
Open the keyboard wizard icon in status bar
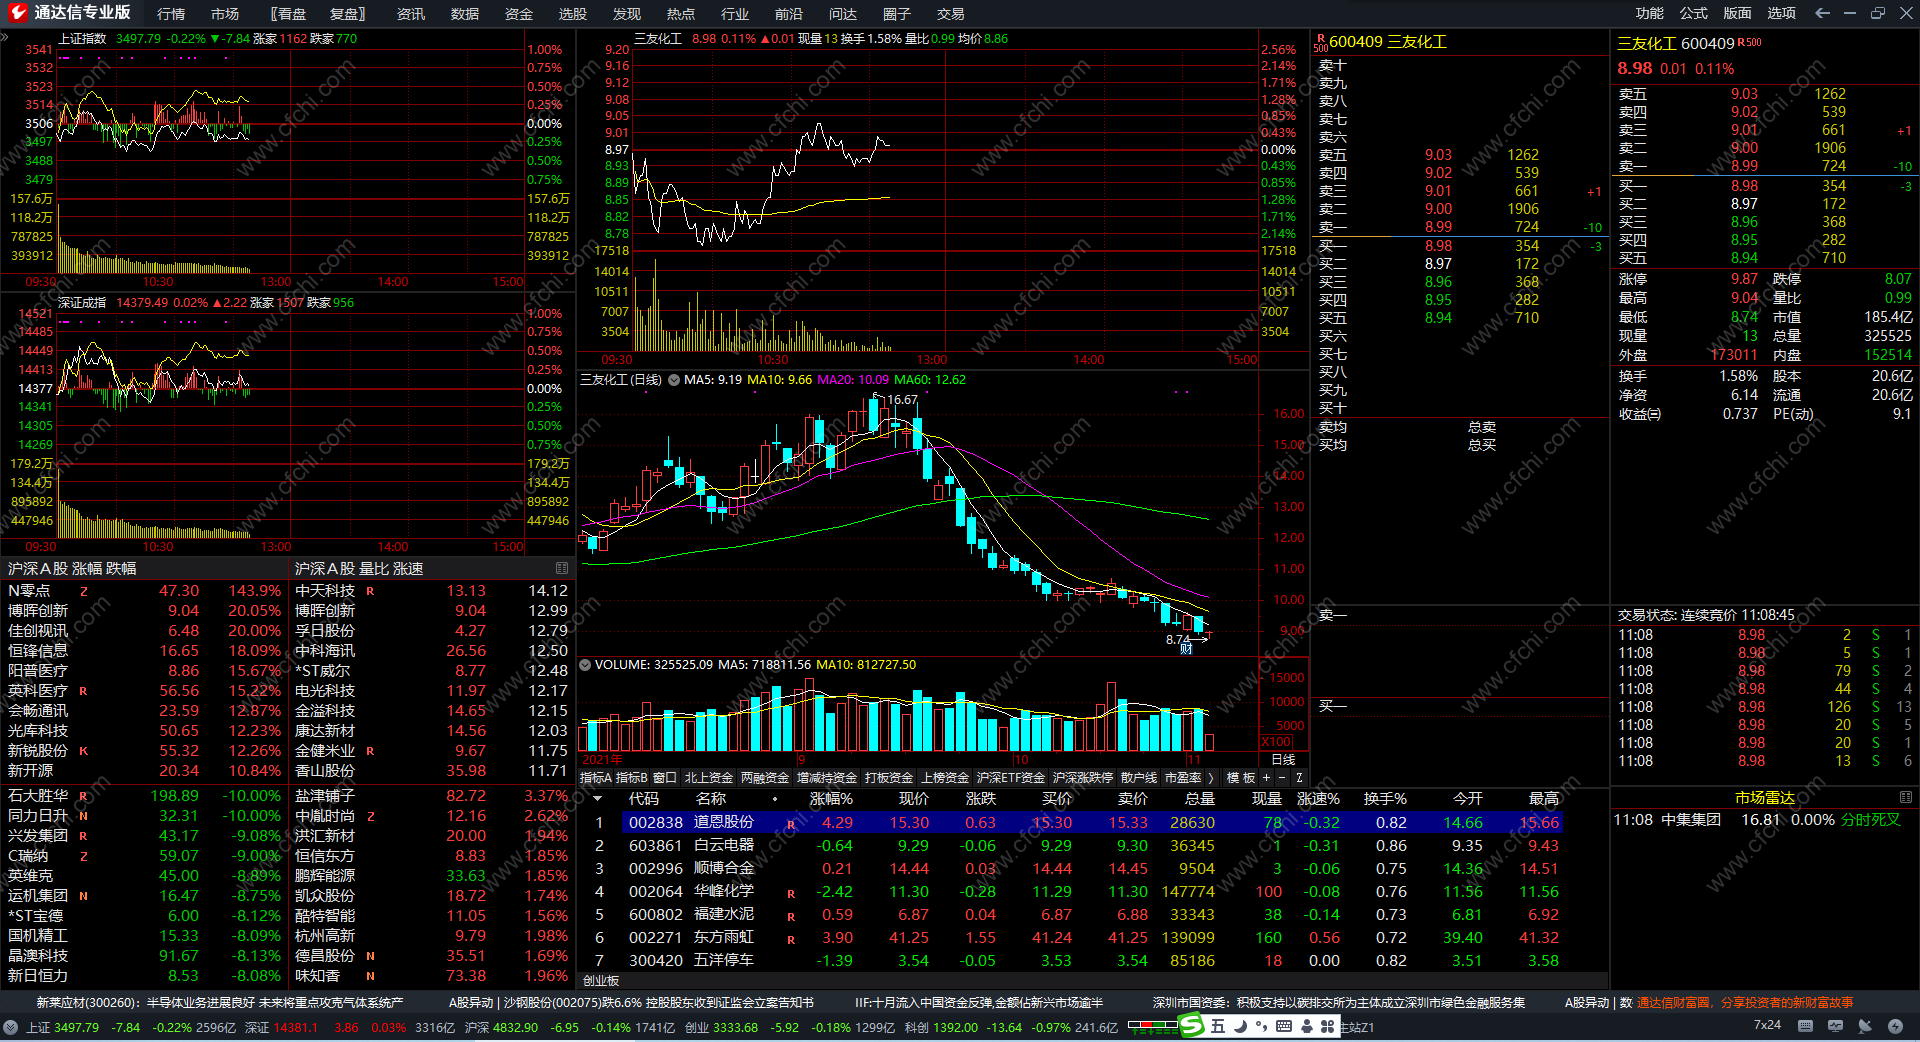[x=1805, y=1026]
